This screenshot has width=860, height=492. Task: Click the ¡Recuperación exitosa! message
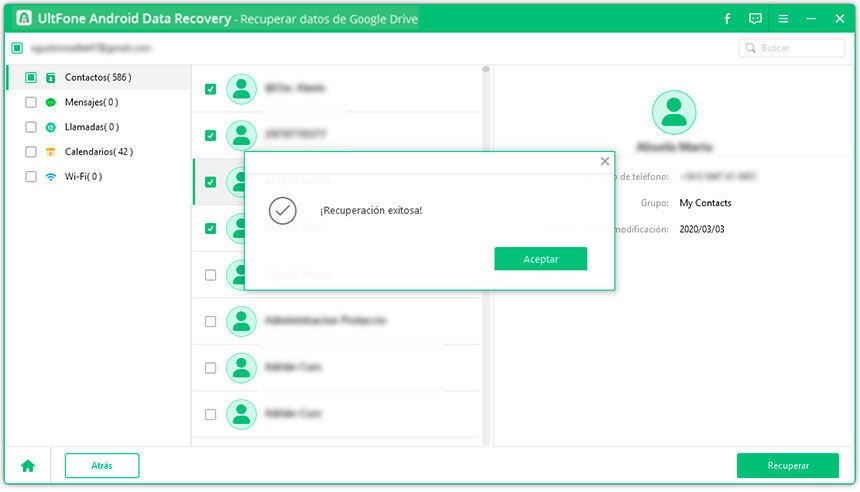[371, 211]
